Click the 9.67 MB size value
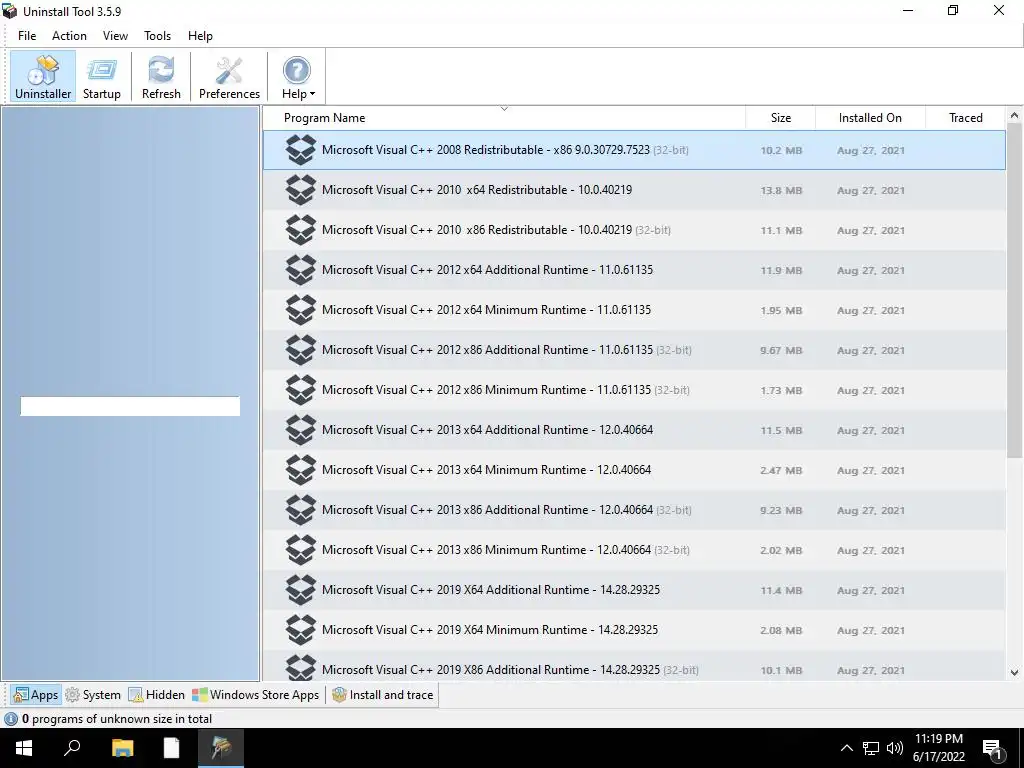The width and height of the screenshot is (1024, 768). click(781, 351)
